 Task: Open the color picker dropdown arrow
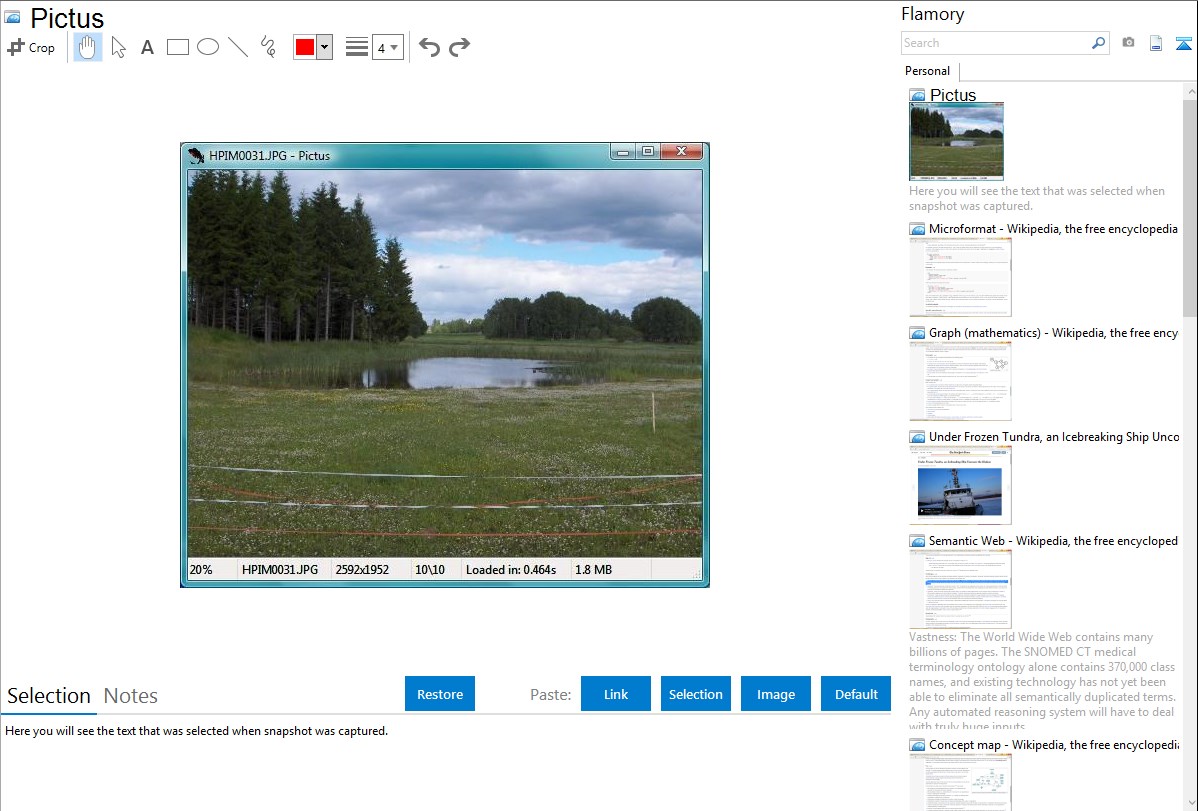[325, 47]
